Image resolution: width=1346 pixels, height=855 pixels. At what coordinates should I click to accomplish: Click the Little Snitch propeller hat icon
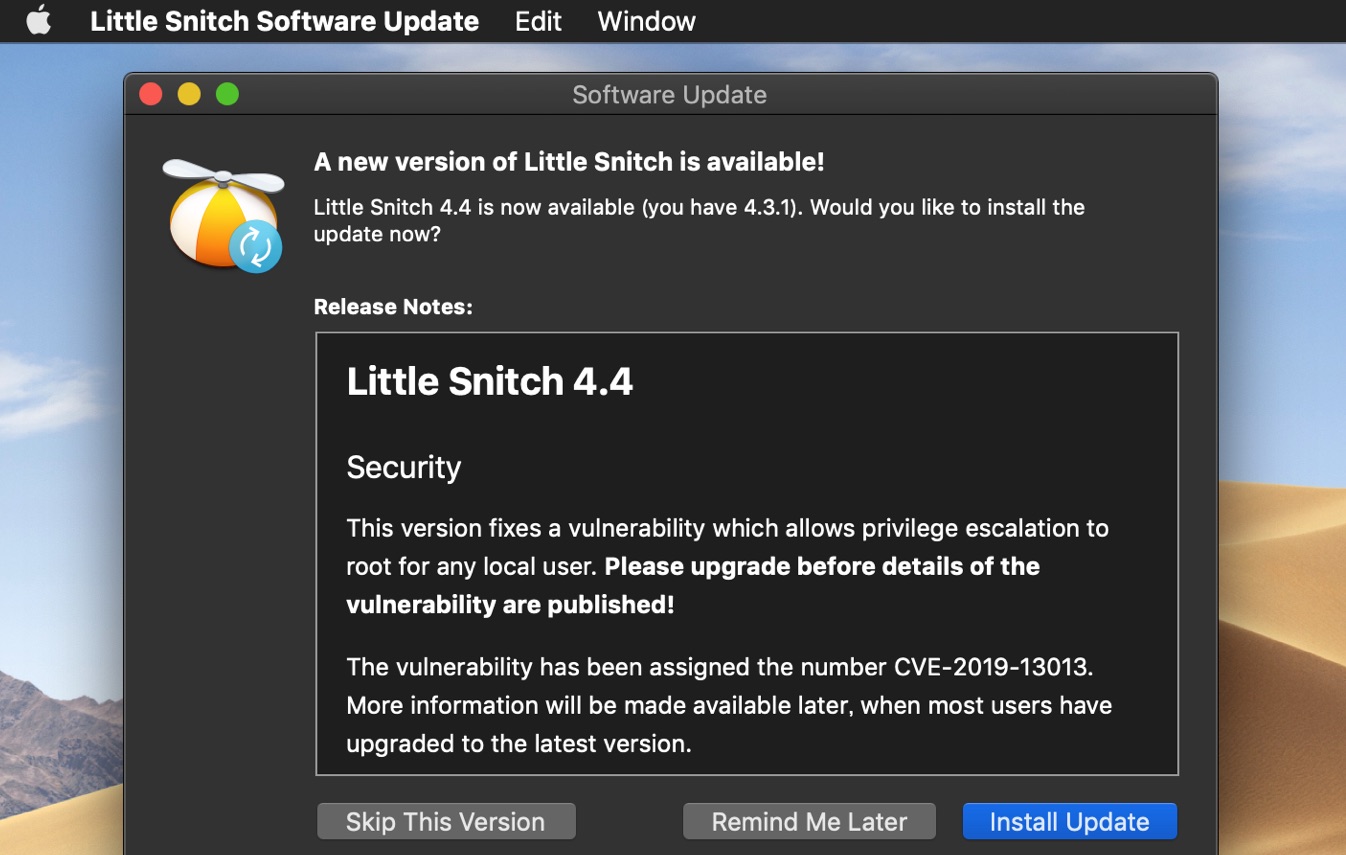tap(223, 215)
